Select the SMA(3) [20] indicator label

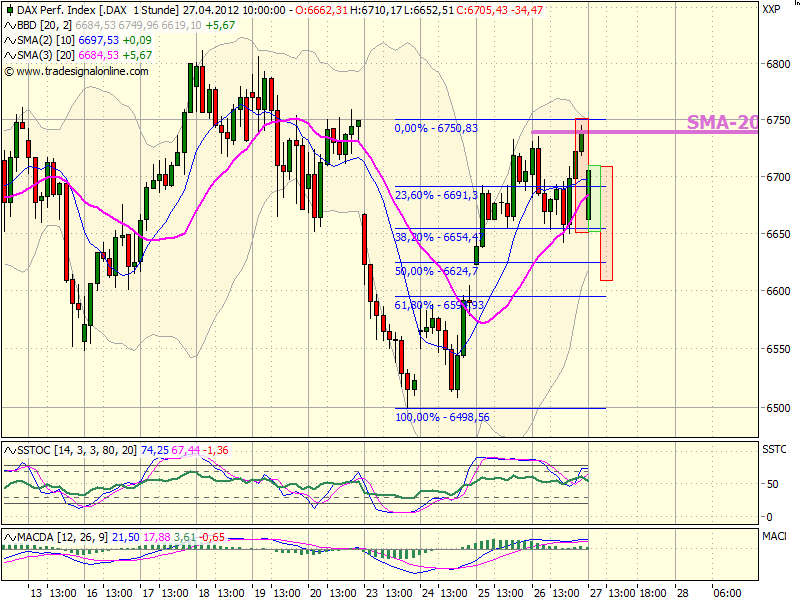pyautogui.click(x=46, y=55)
